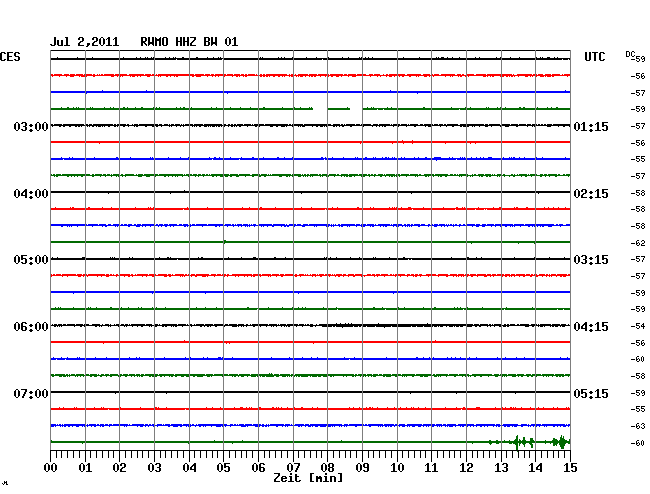Click the UTC time label "04:15"
Viewport: 650px width, 494px height.
click(x=591, y=327)
